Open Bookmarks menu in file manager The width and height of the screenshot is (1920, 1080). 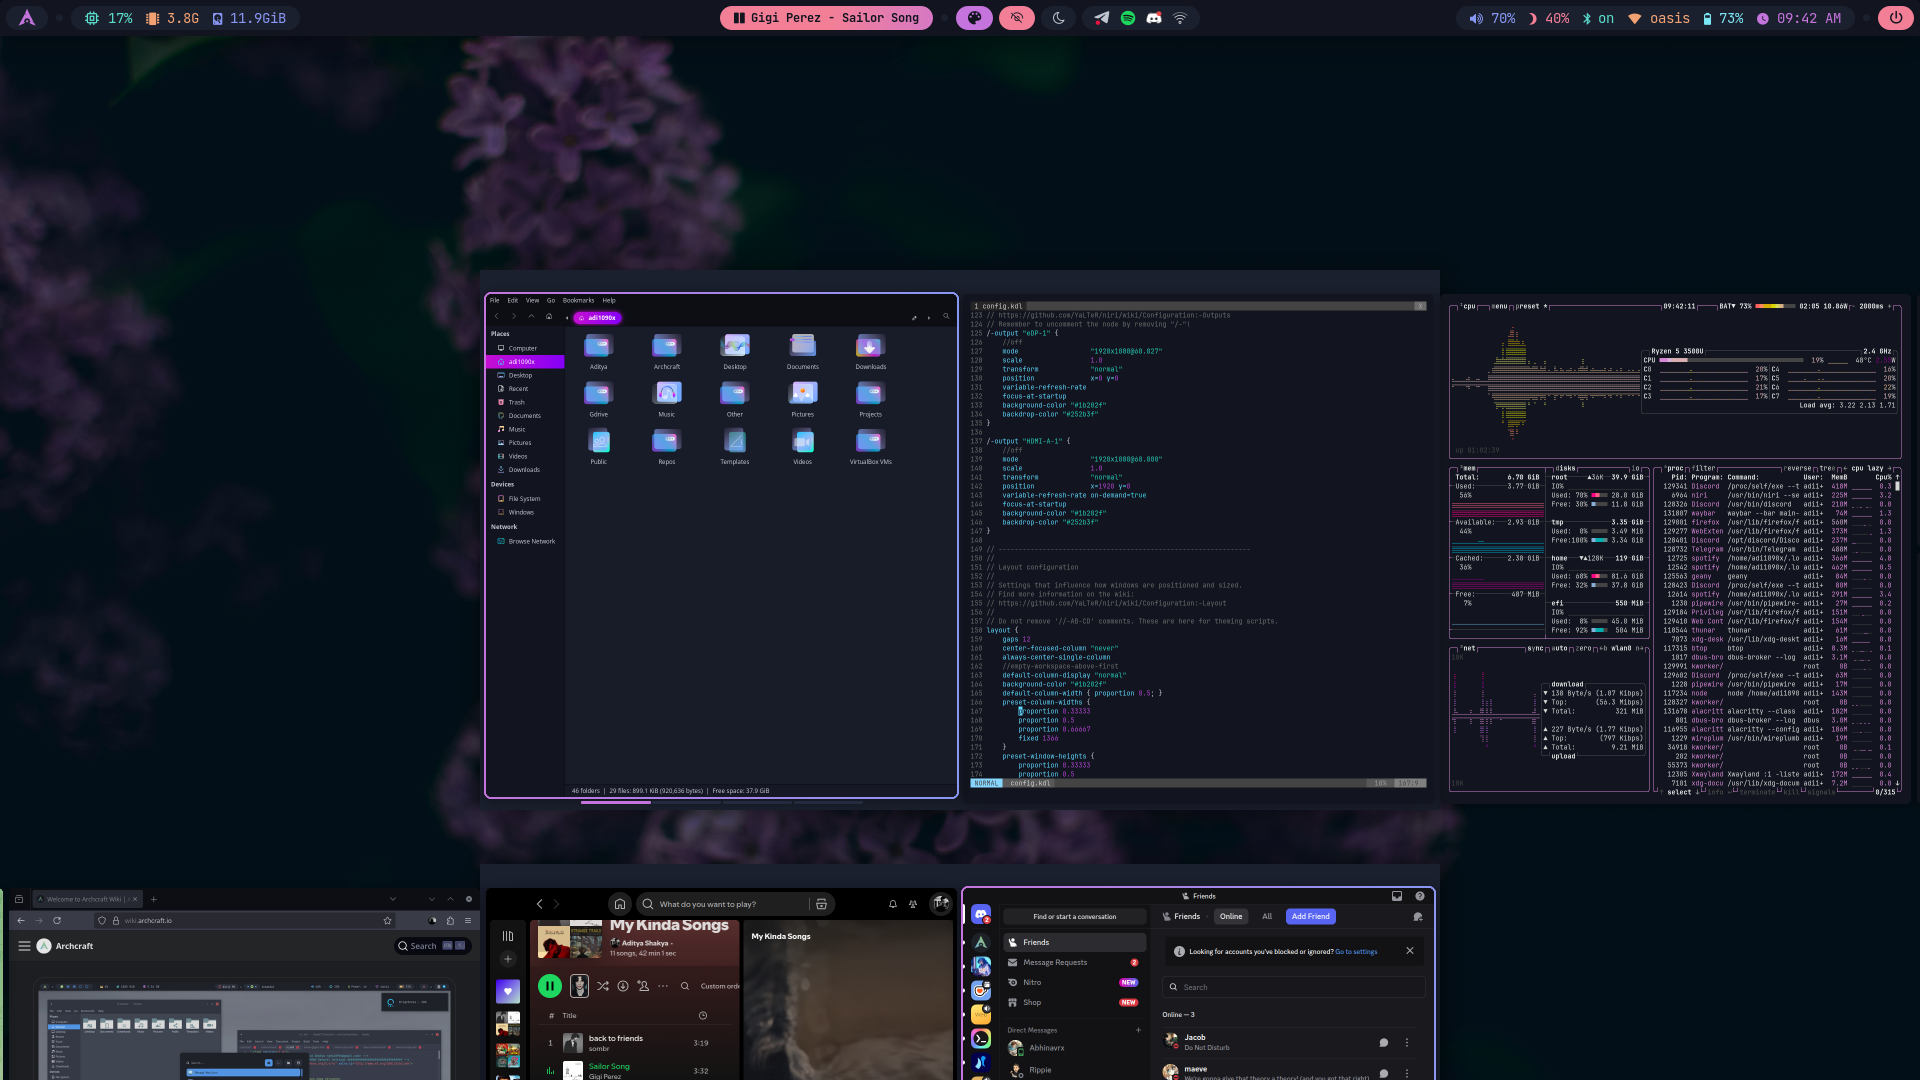click(x=578, y=300)
